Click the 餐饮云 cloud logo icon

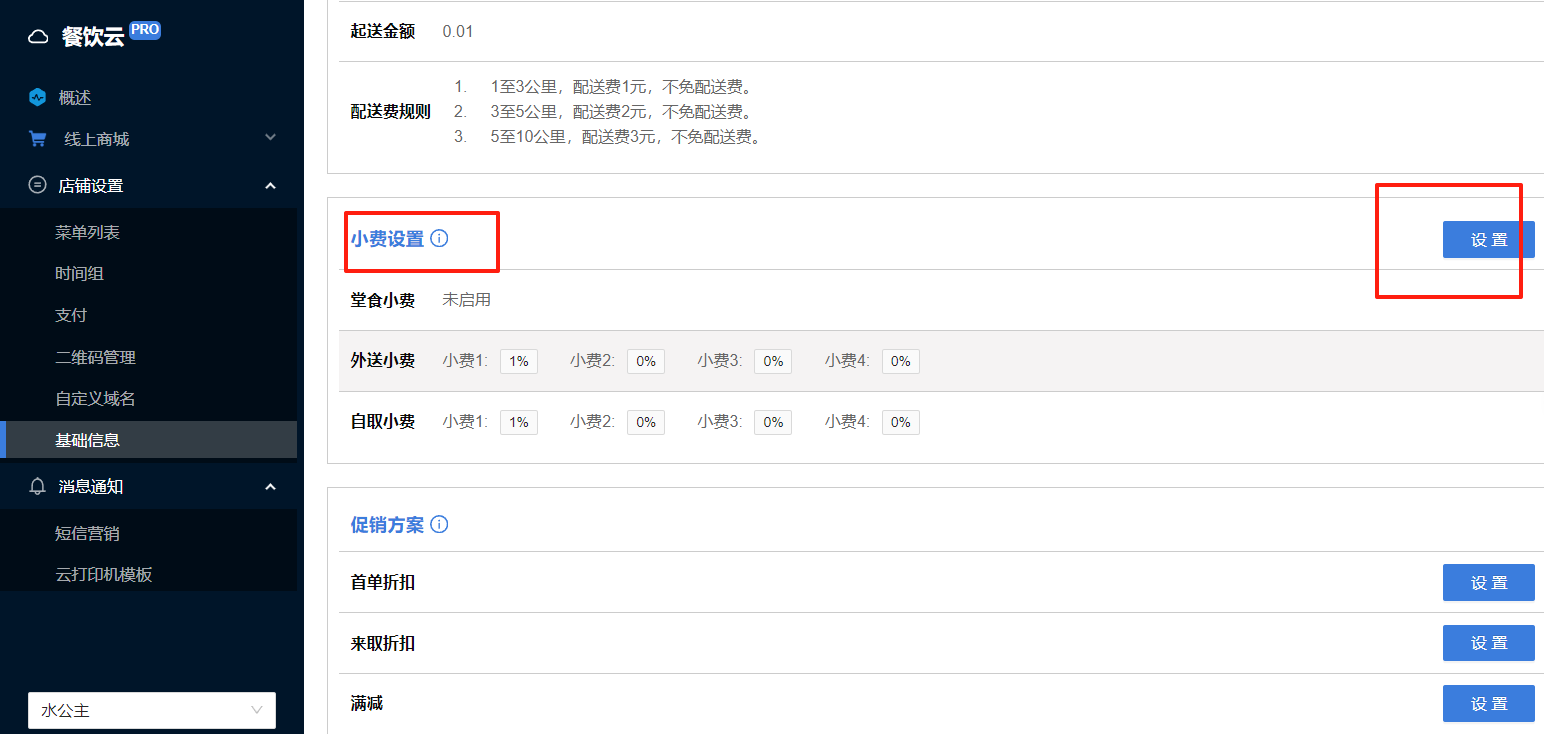coord(38,38)
